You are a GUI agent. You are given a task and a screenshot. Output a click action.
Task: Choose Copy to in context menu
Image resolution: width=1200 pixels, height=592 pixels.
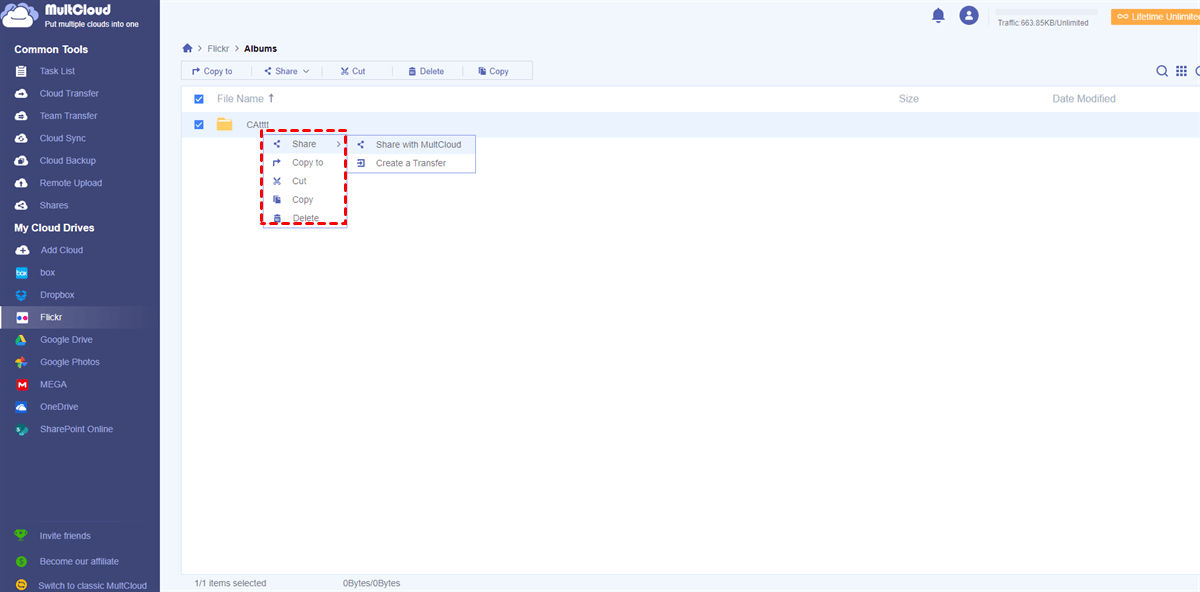point(305,163)
